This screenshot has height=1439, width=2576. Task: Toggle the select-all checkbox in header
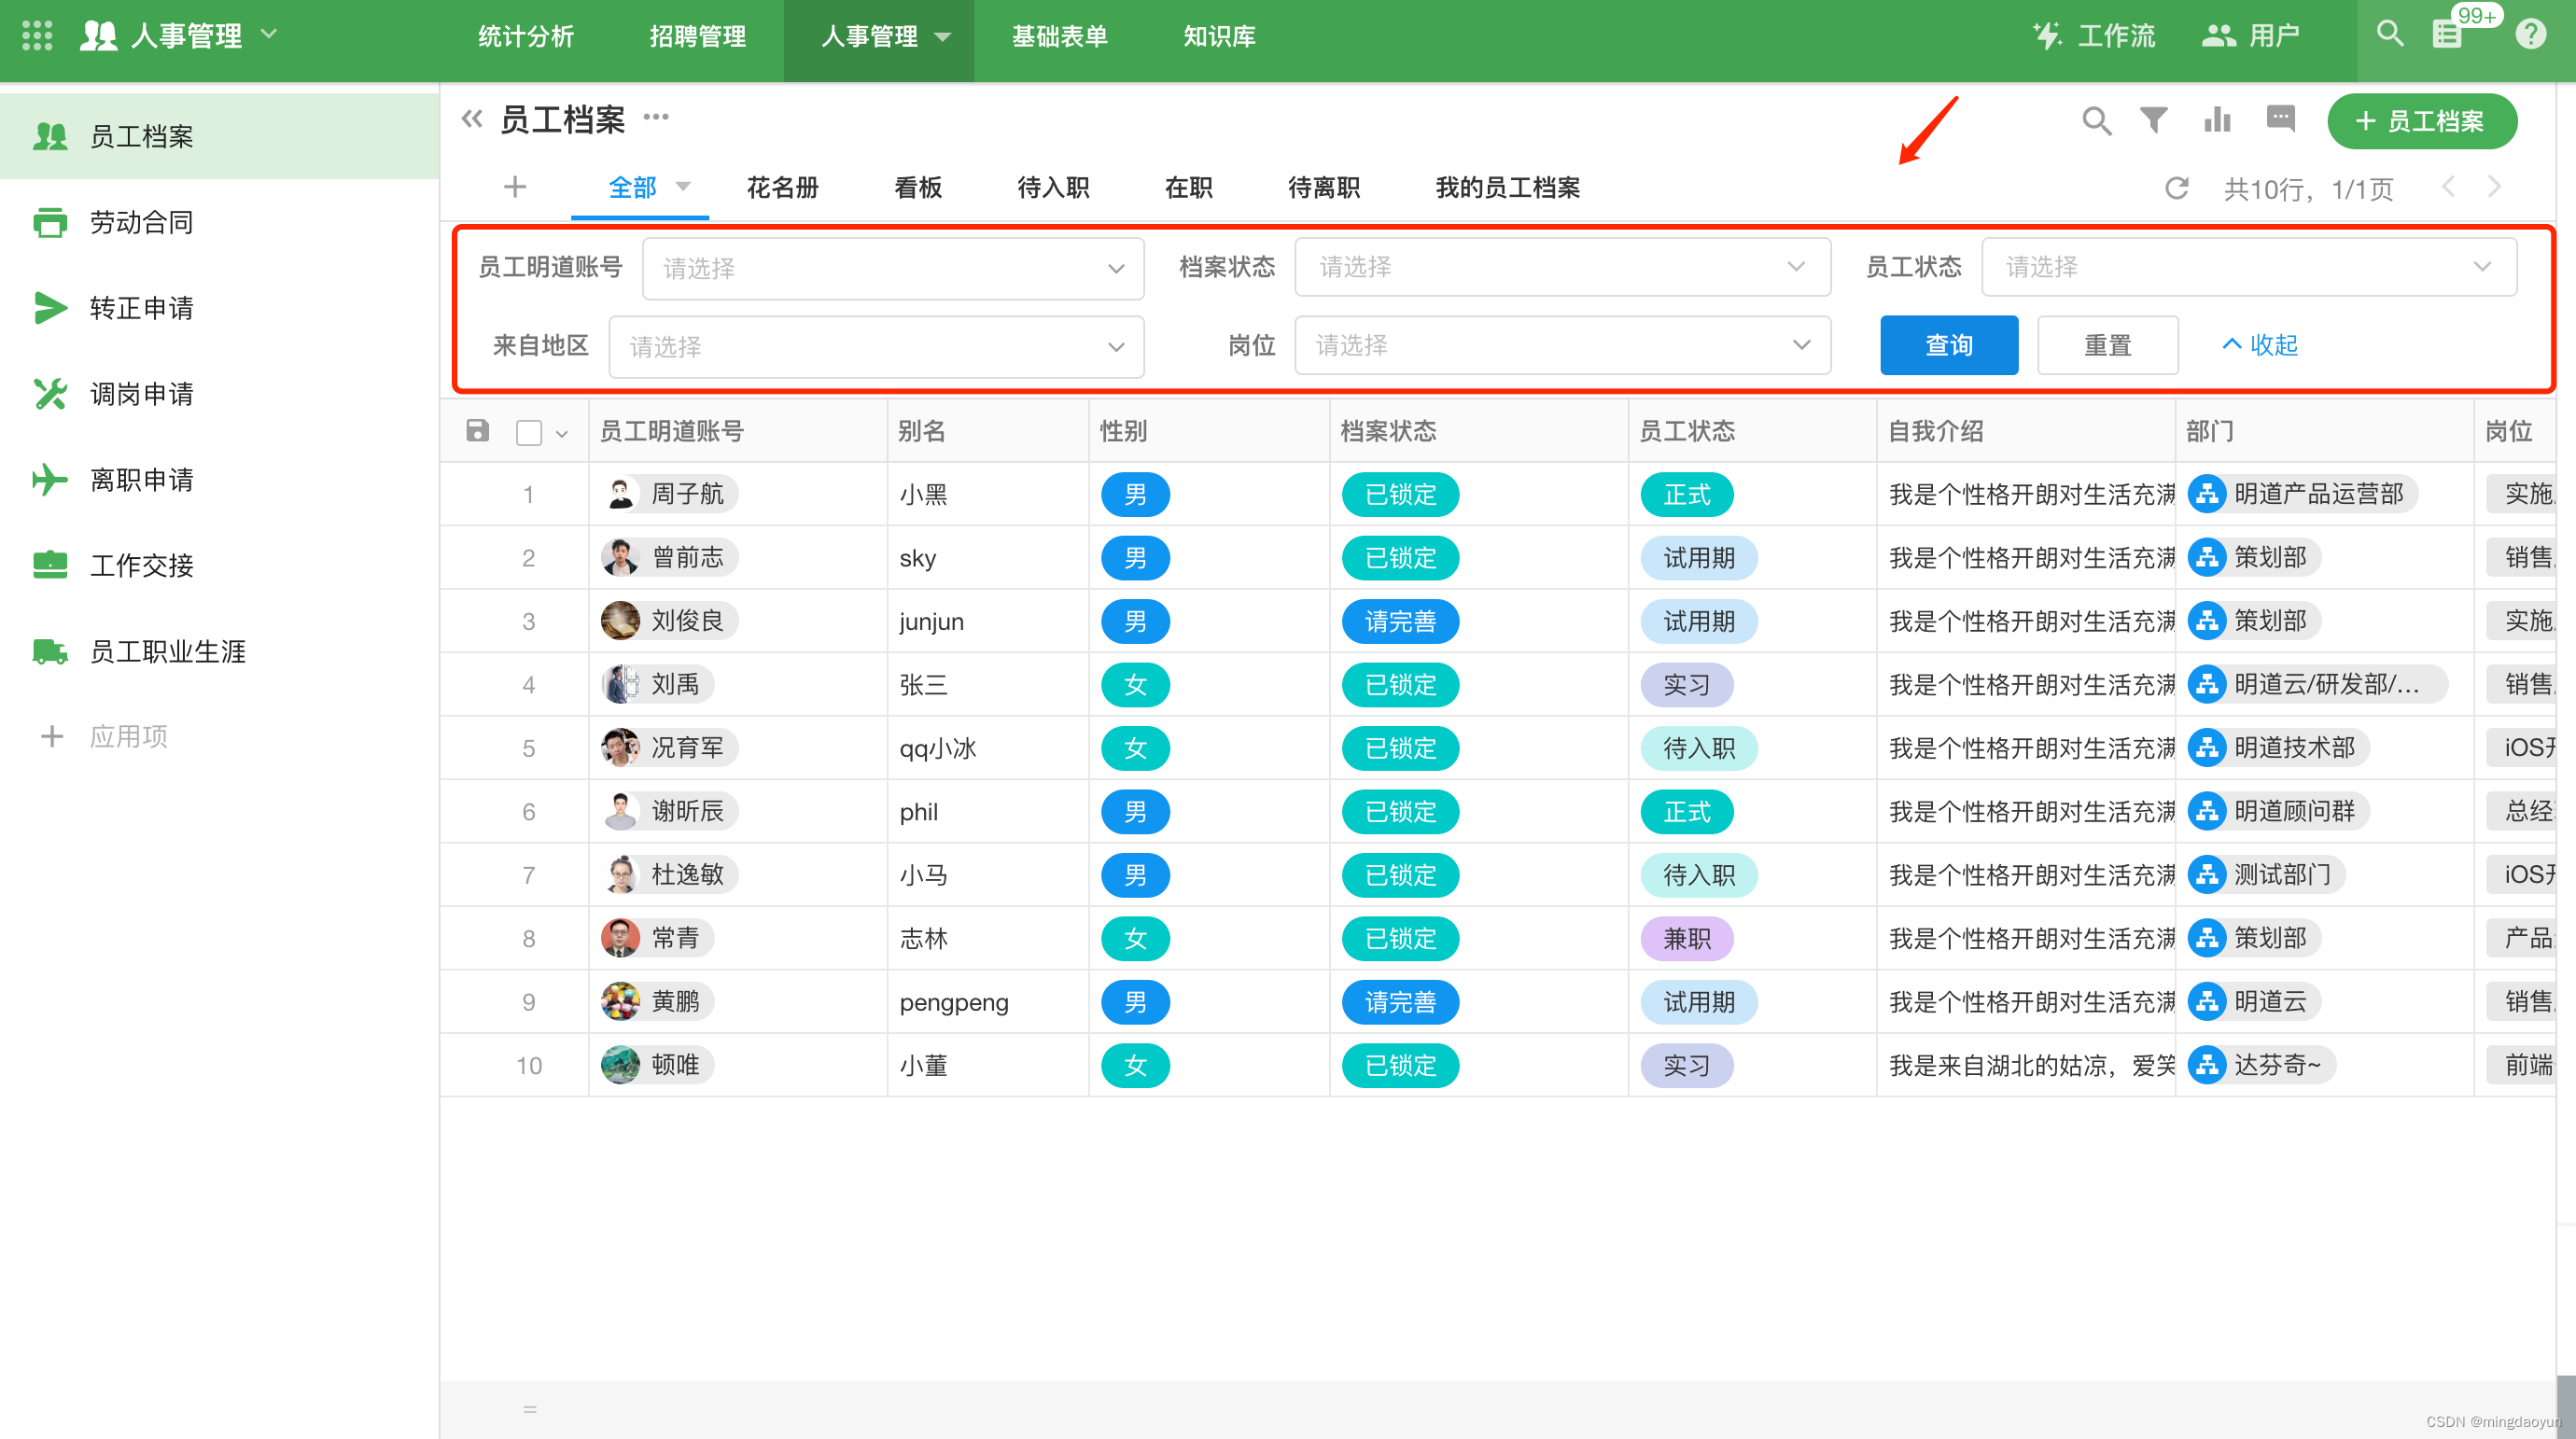[x=529, y=432]
